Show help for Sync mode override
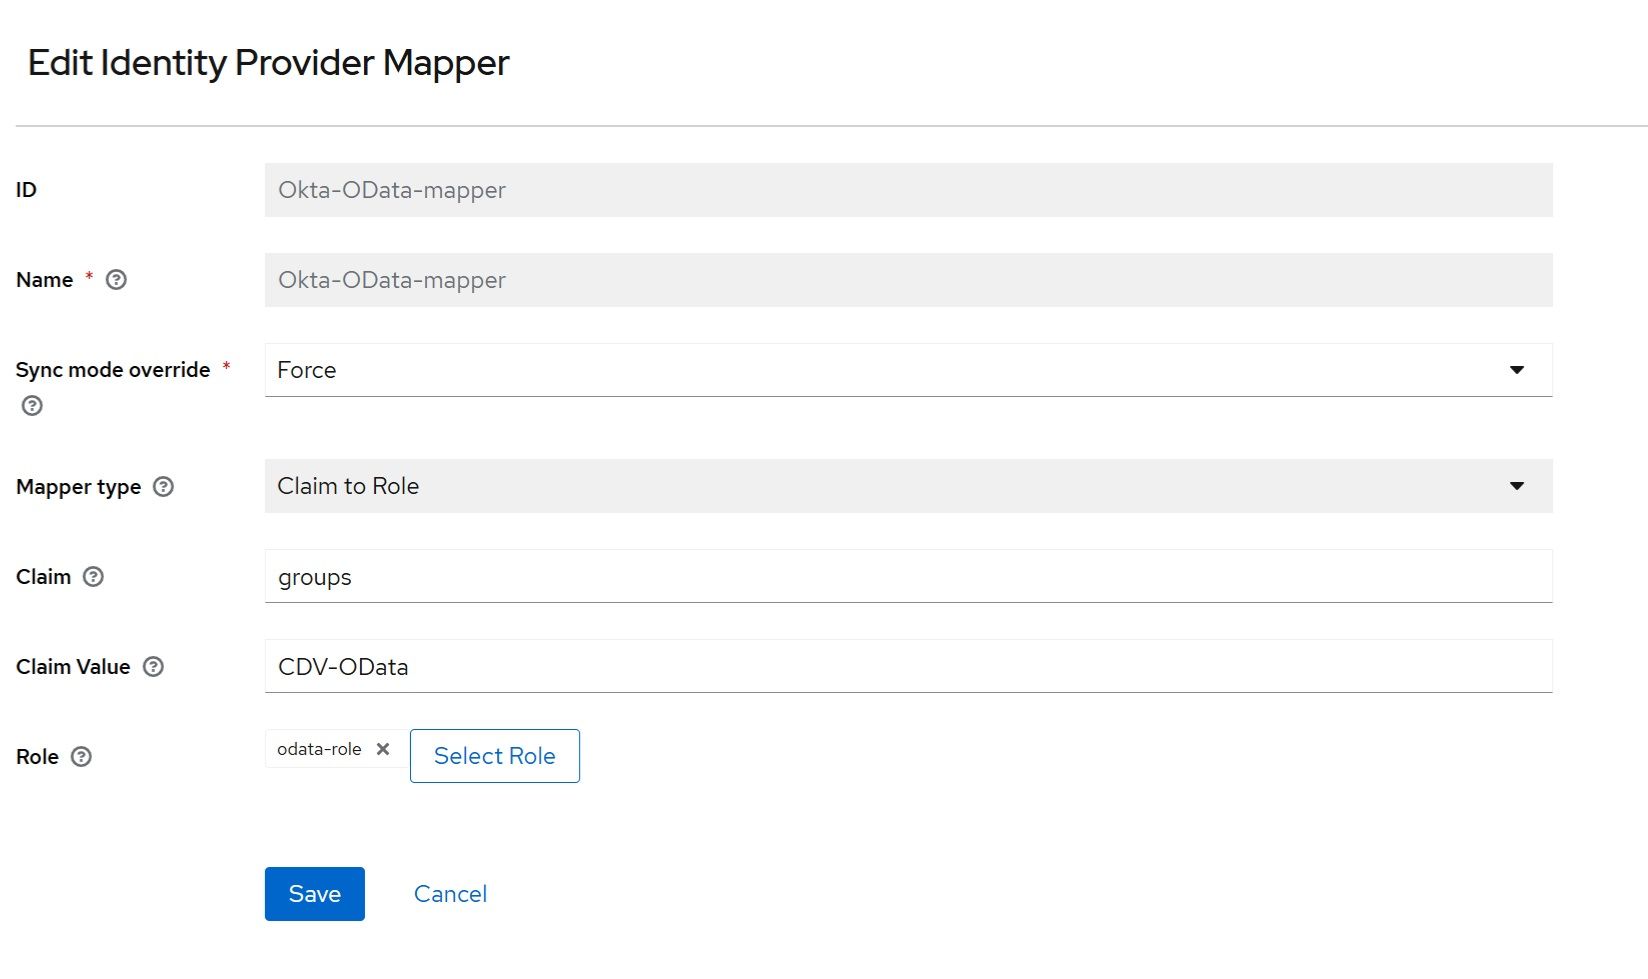The height and width of the screenshot is (979, 1648). pos(32,405)
